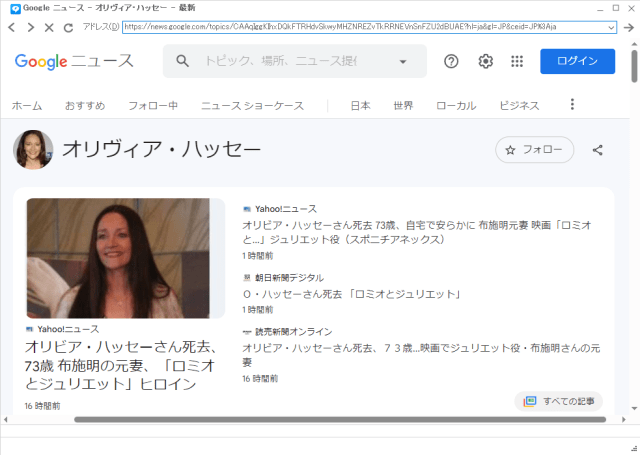
Task: Click the ログイン button
Action: [x=577, y=61]
